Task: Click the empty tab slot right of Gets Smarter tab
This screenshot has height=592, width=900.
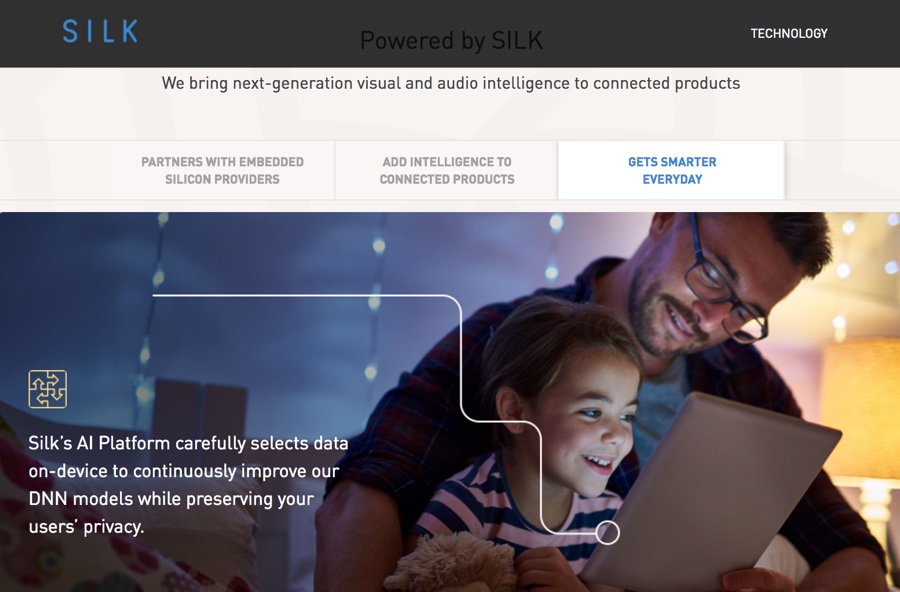Action: tap(843, 171)
